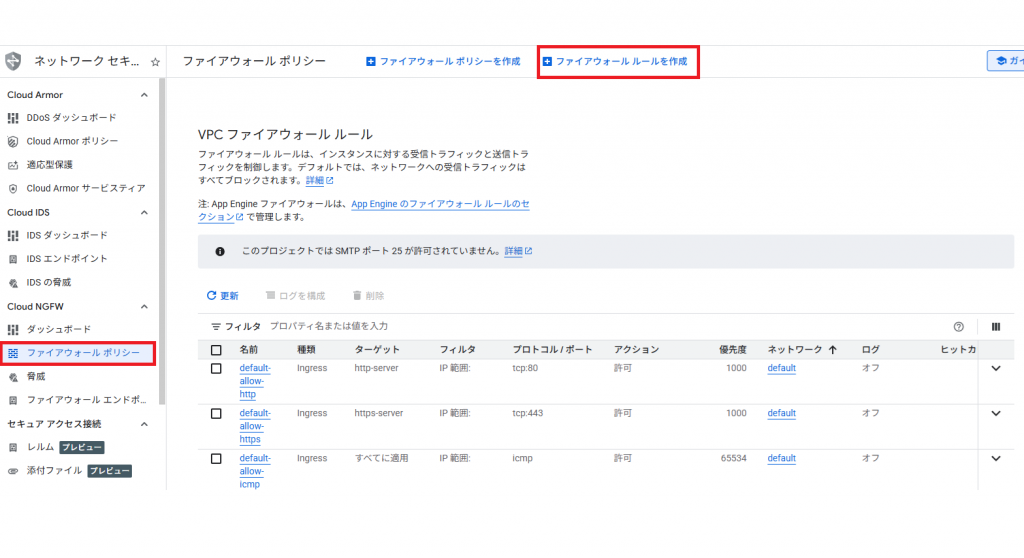Open the column display options icon
Image resolution: width=1024 pixels, height=558 pixels.
(x=995, y=327)
